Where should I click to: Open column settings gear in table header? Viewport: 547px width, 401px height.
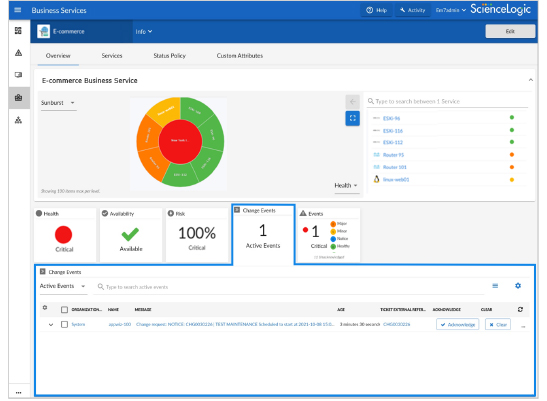(45, 308)
